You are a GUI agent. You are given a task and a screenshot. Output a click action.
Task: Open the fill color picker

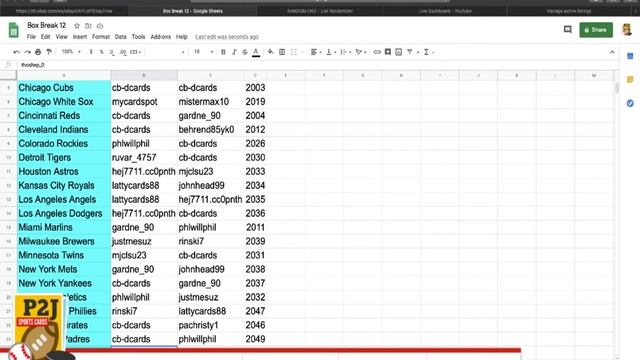(270, 52)
